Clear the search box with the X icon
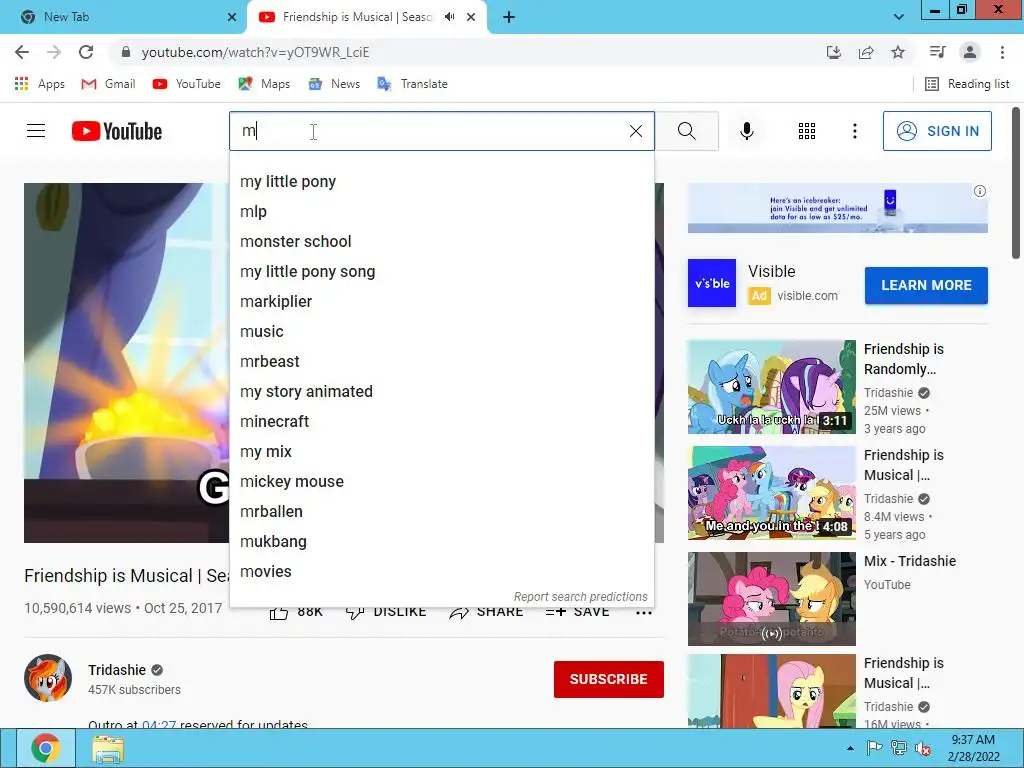The width and height of the screenshot is (1024, 768). tap(635, 131)
